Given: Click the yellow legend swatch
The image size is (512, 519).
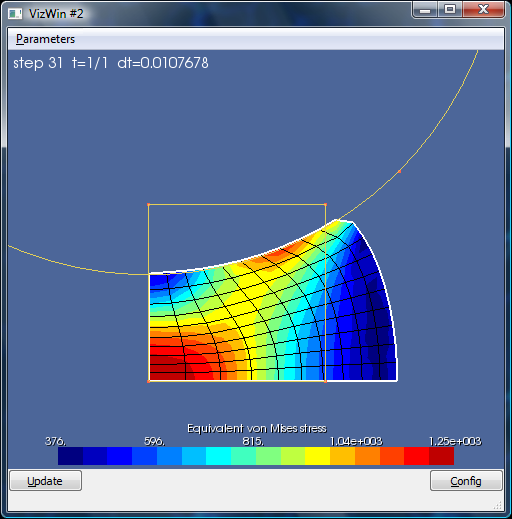Looking at the screenshot, I should [318, 456].
